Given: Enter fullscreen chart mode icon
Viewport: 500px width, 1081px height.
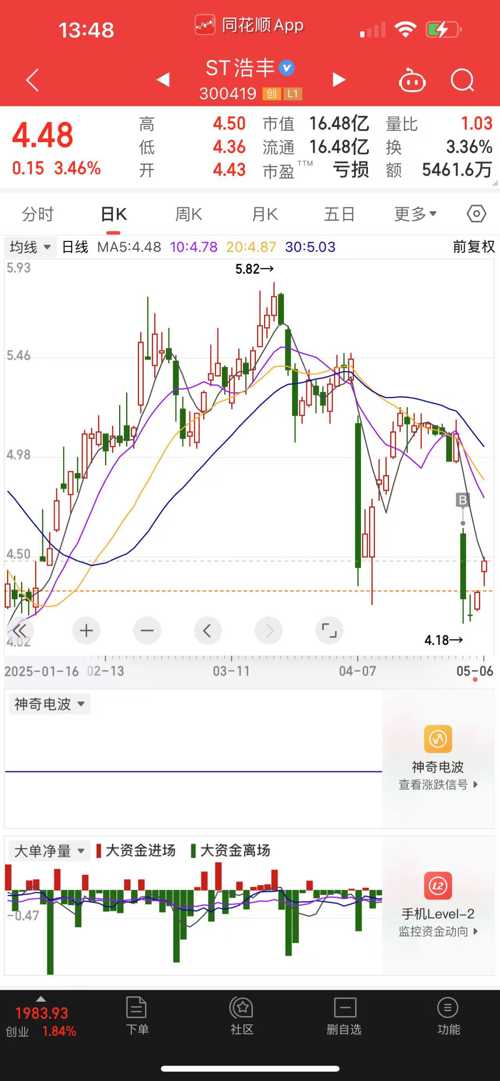Looking at the screenshot, I should point(329,630).
